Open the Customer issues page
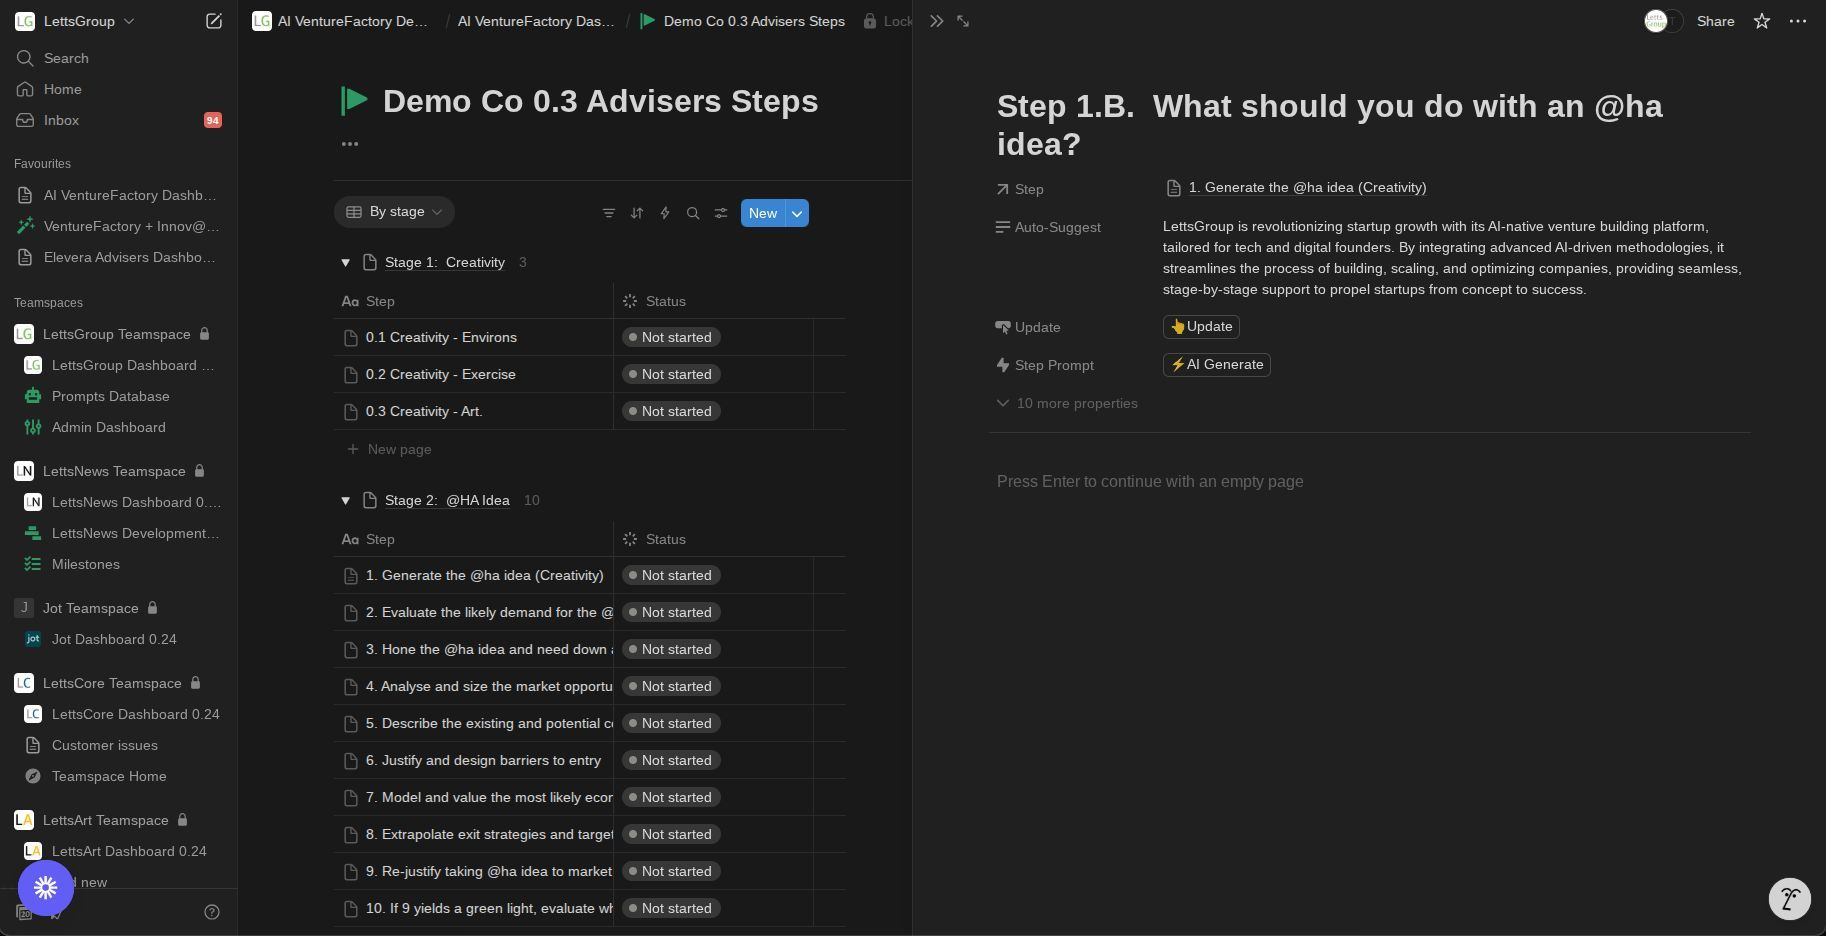This screenshot has height=936, width=1826. [119, 745]
